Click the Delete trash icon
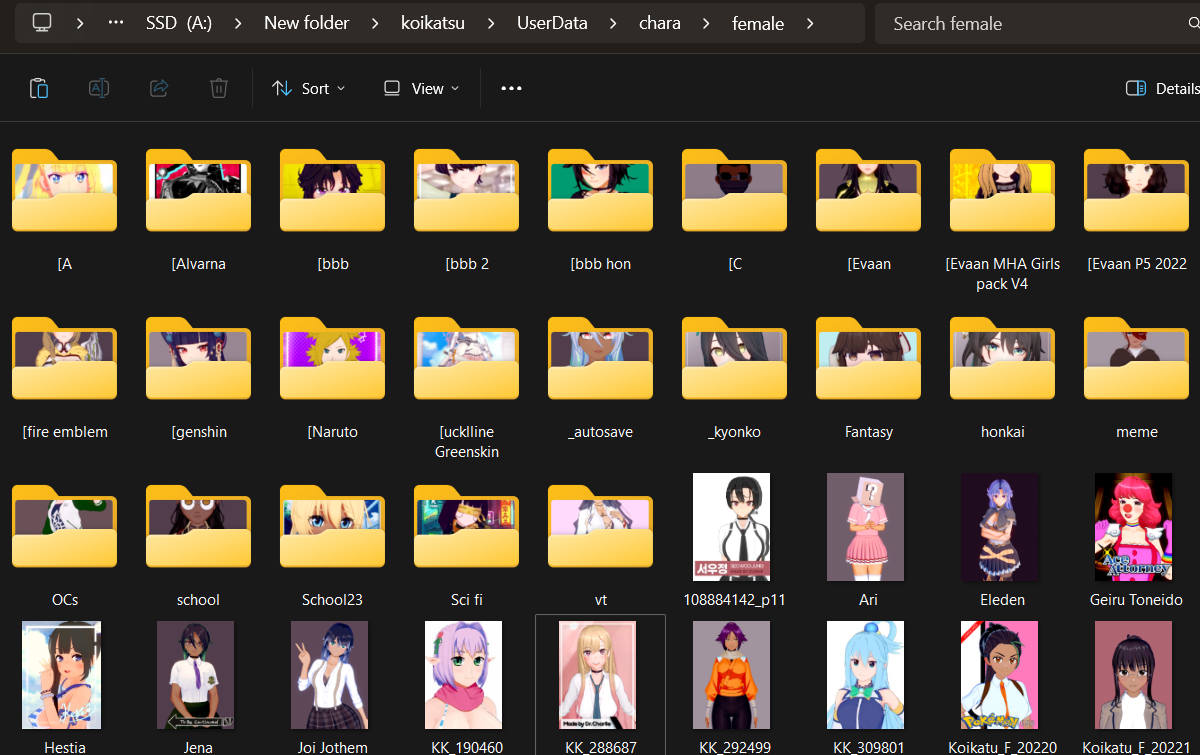Image resolution: width=1200 pixels, height=755 pixels. [219, 88]
